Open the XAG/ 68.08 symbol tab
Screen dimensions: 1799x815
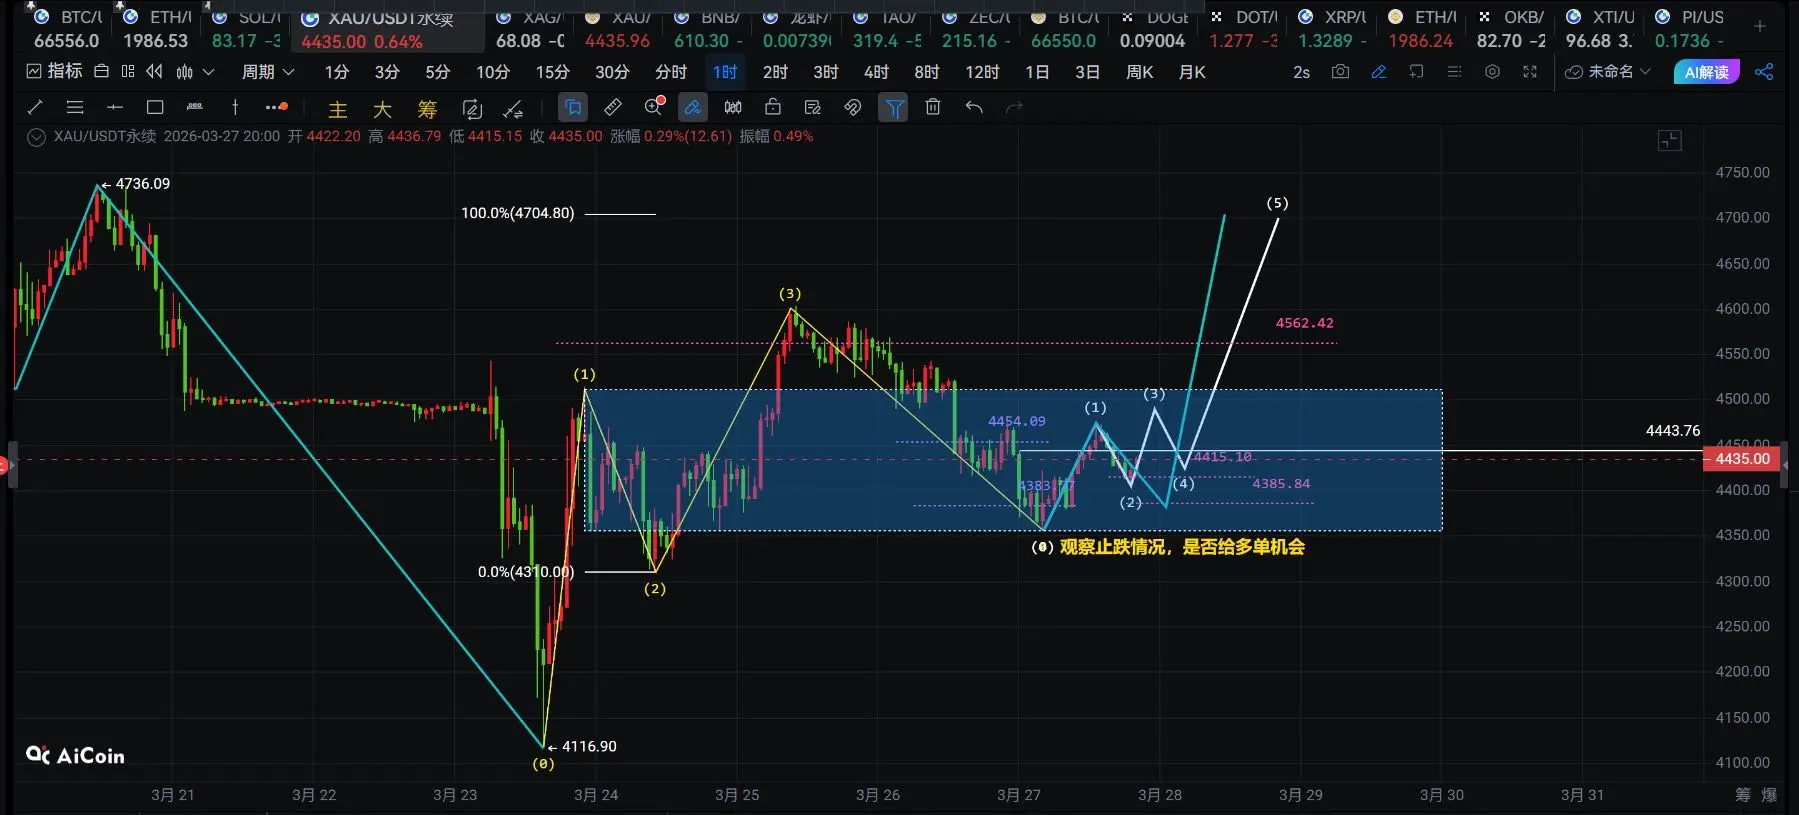pyautogui.click(x=531, y=29)
